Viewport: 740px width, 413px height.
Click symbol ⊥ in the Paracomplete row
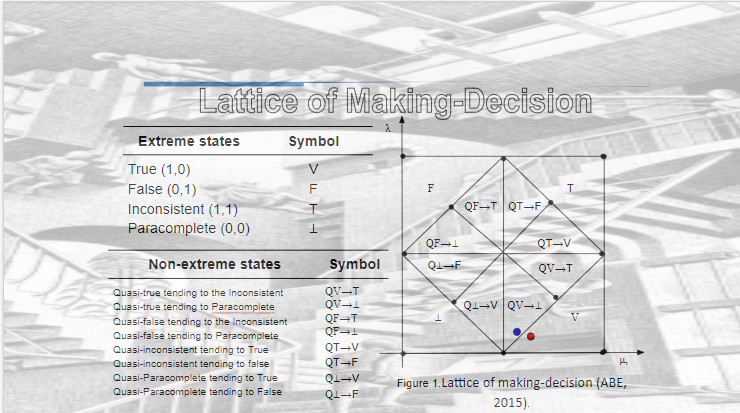coord(313,229)
